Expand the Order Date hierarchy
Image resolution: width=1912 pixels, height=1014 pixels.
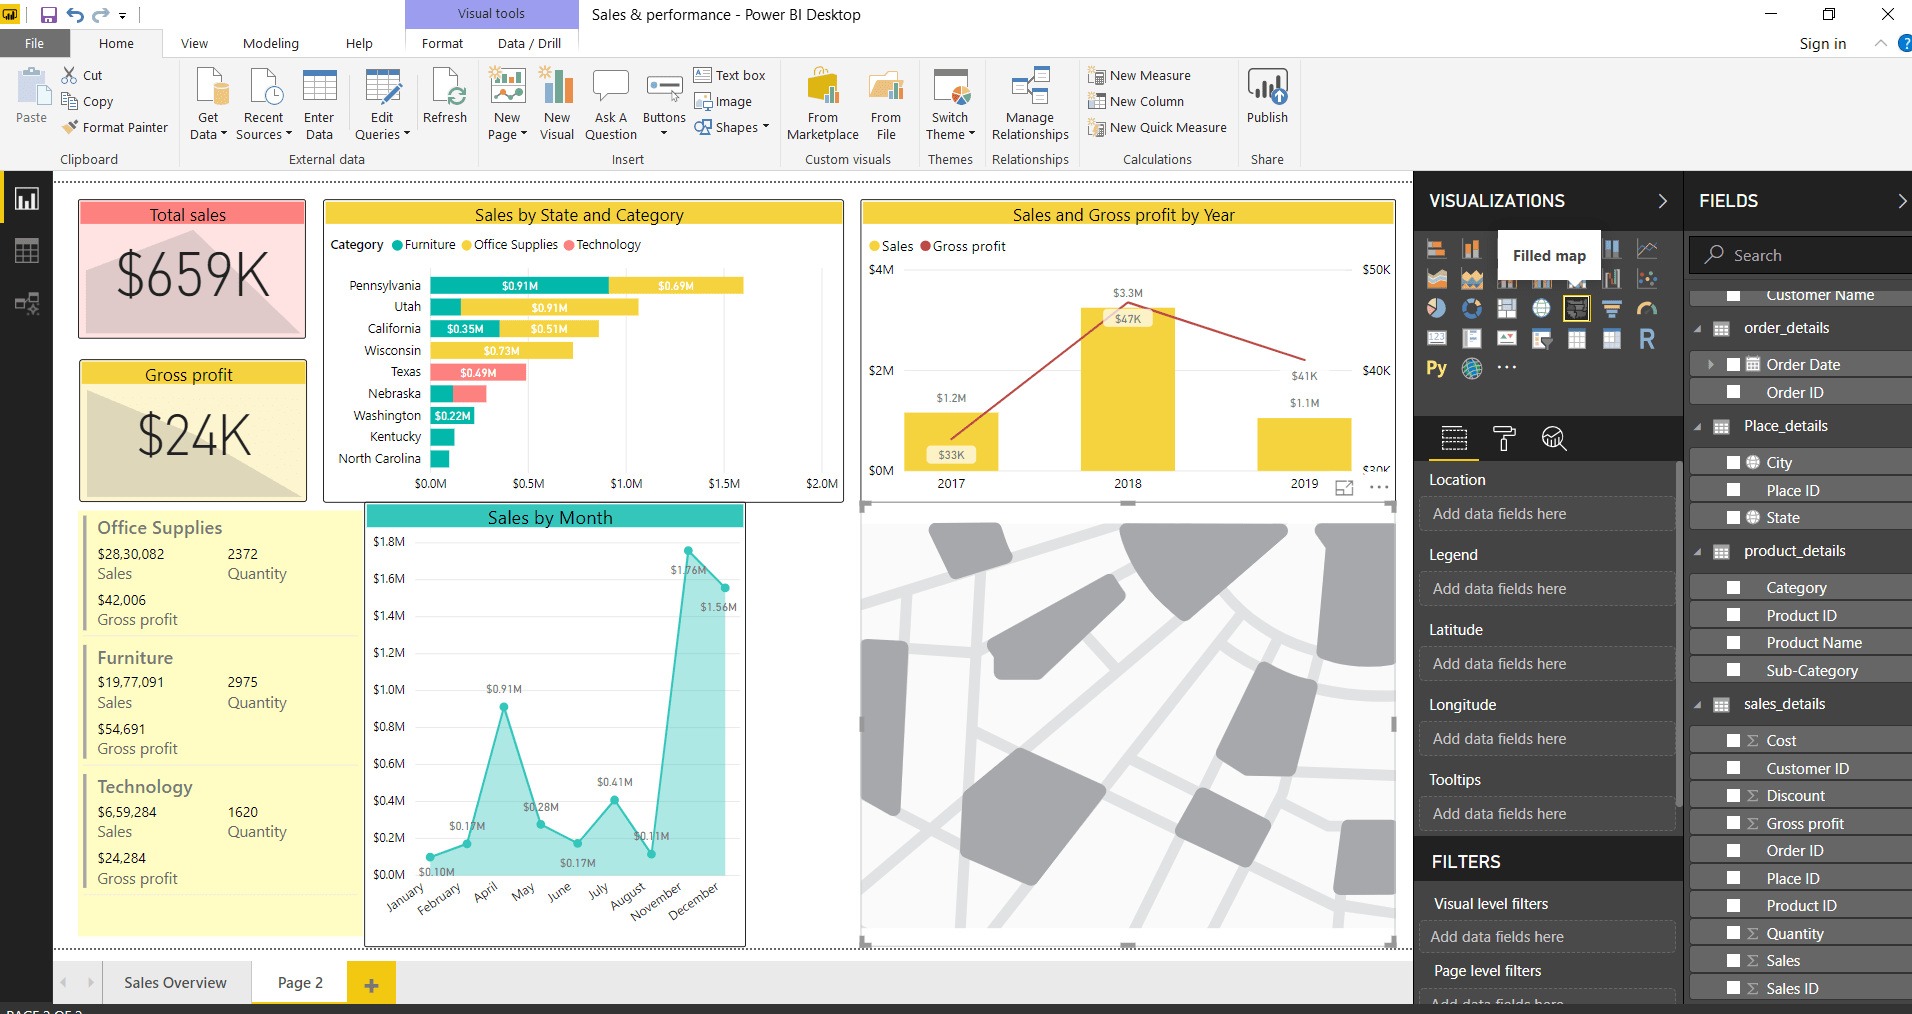coord(1712,364)
